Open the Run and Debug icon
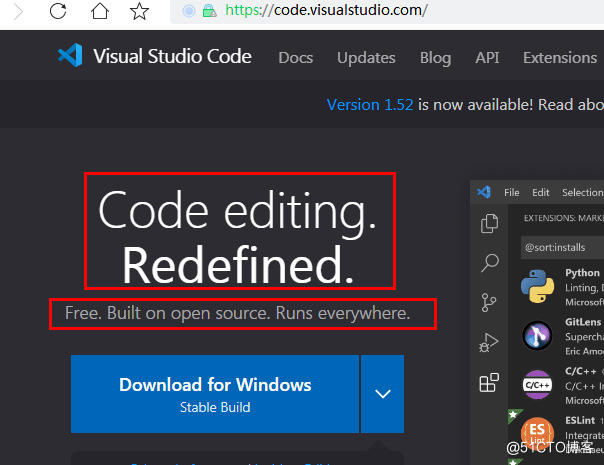This screenshot has height=465, width=604. pos(489,343)
